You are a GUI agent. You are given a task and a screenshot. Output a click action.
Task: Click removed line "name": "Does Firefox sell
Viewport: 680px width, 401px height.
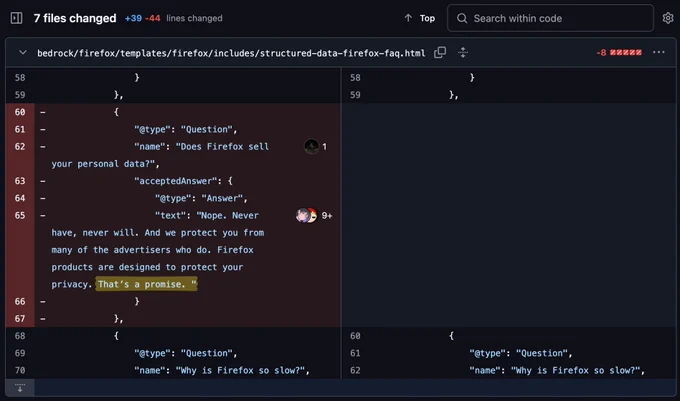tap(202, 147)
